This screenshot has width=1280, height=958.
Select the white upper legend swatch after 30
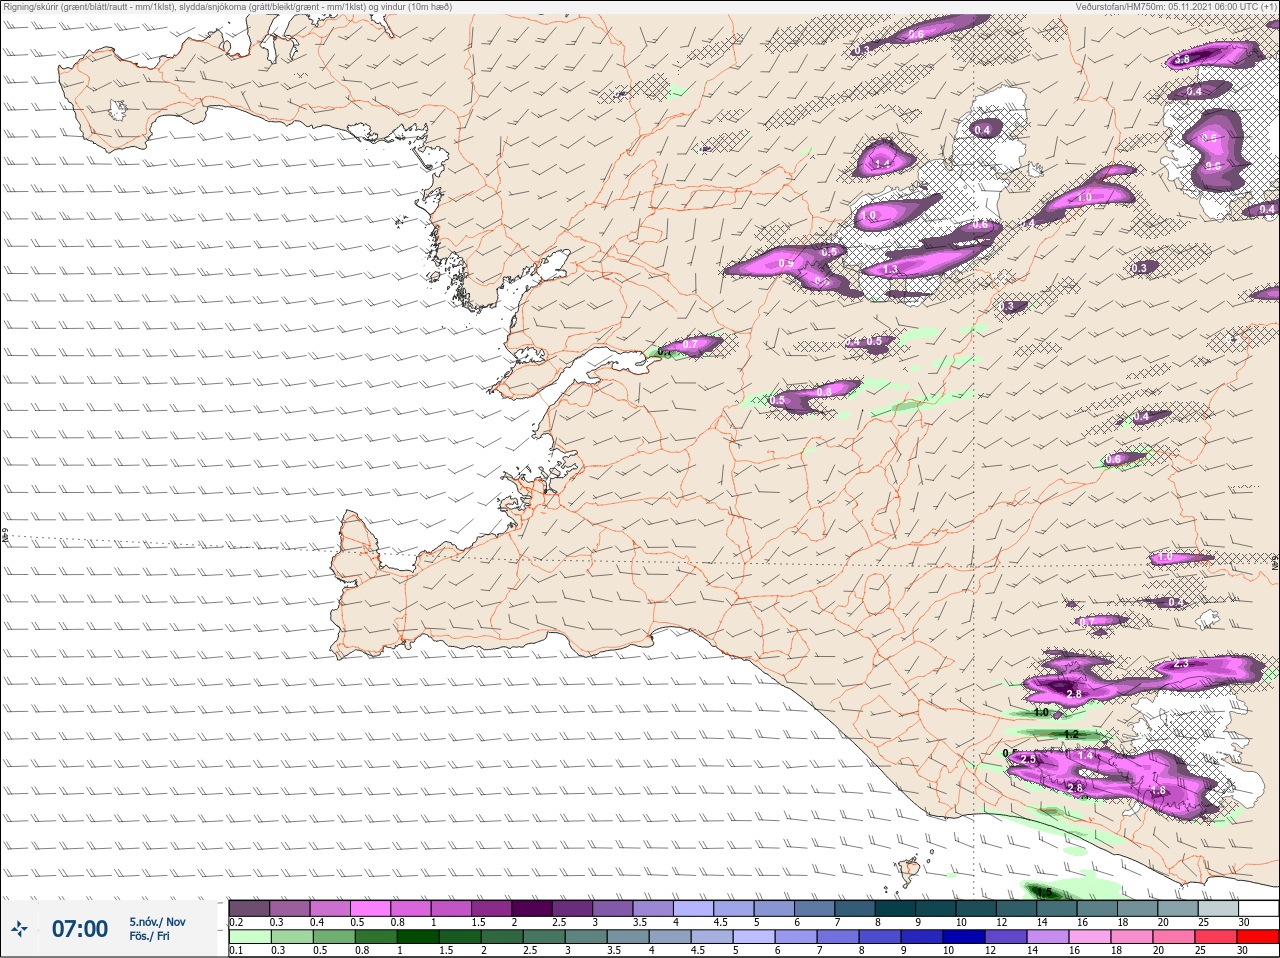click(1258, 908)
